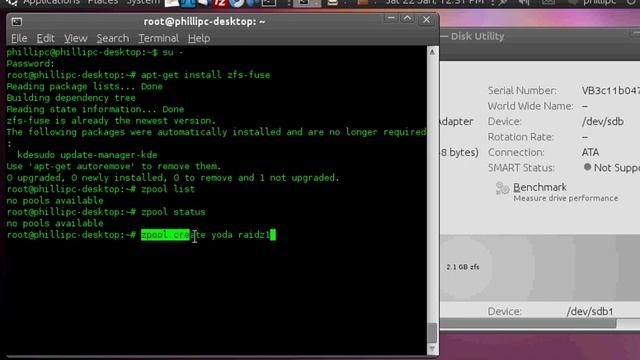Click the 'Rotation Rate:' label in Disk Utility
The height and width of the screenshot is (360, 640).
point(520,137)
